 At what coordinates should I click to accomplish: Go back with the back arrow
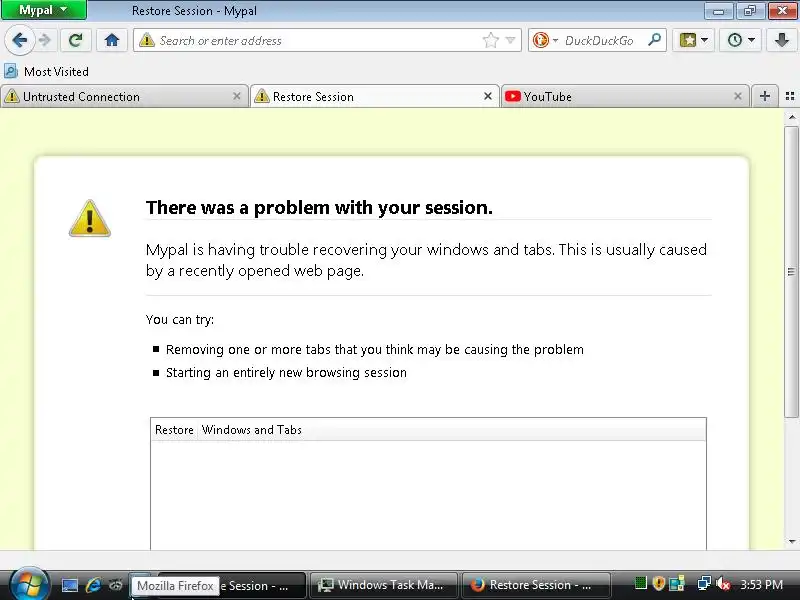tap(19, 40)
